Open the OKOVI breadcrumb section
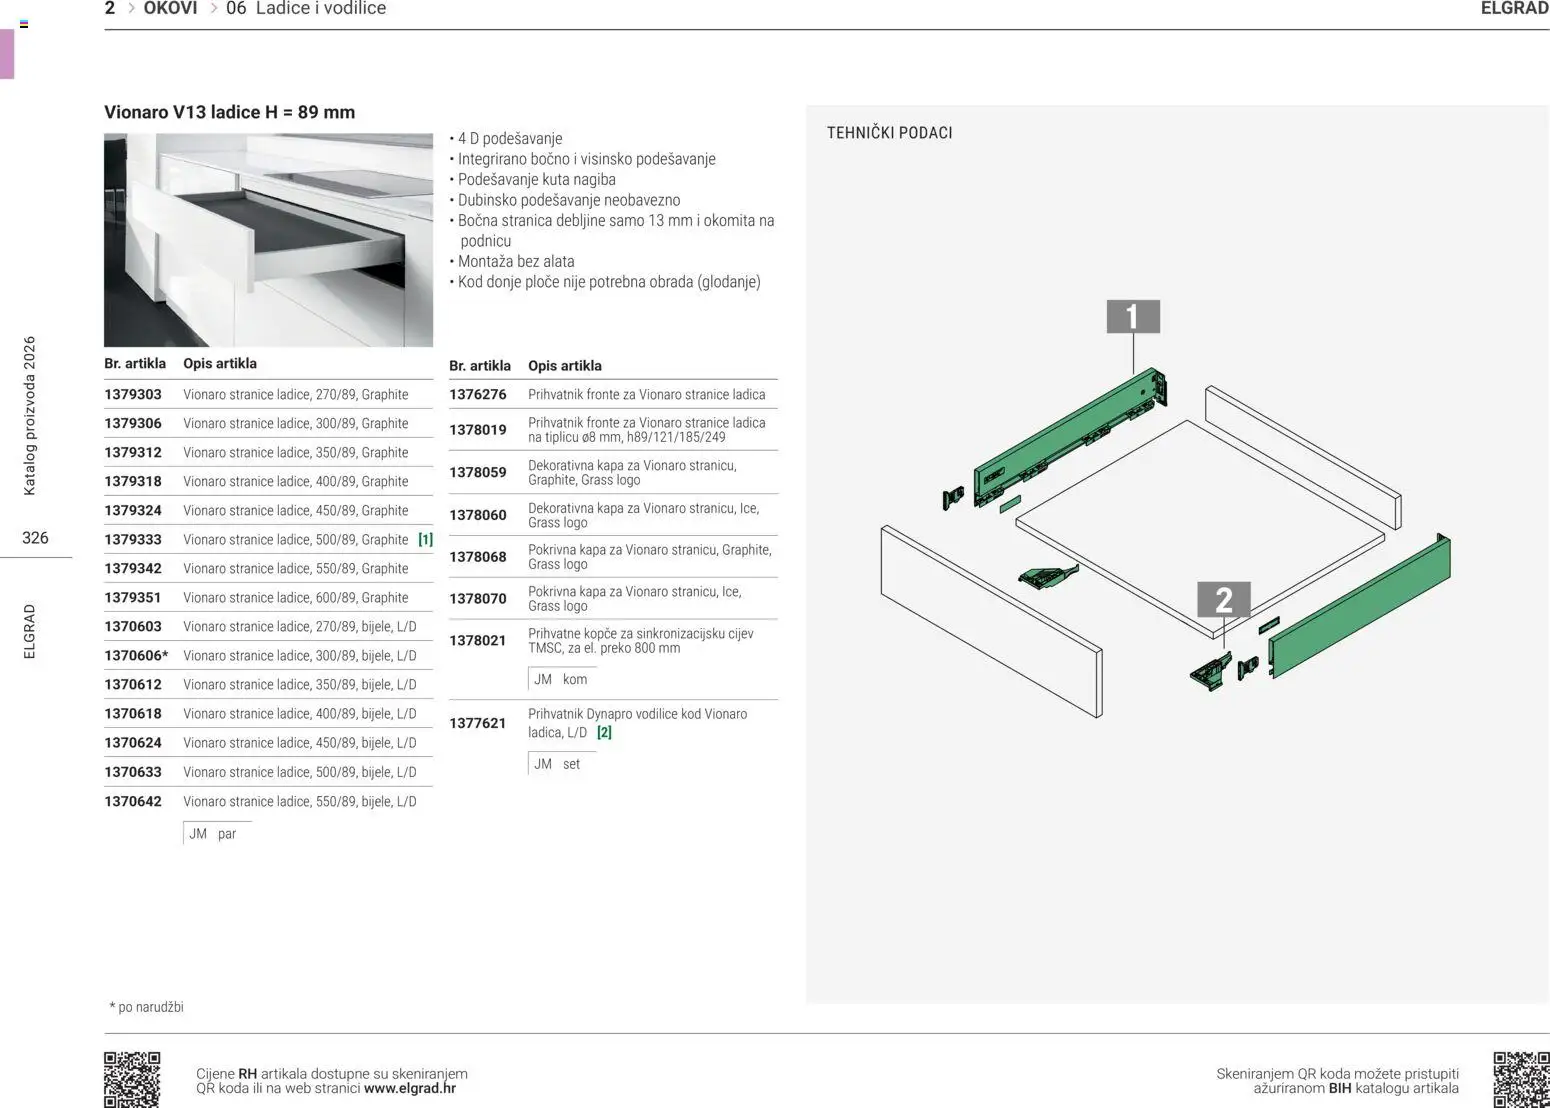Screen dimensions: 1550x1108 170,9
